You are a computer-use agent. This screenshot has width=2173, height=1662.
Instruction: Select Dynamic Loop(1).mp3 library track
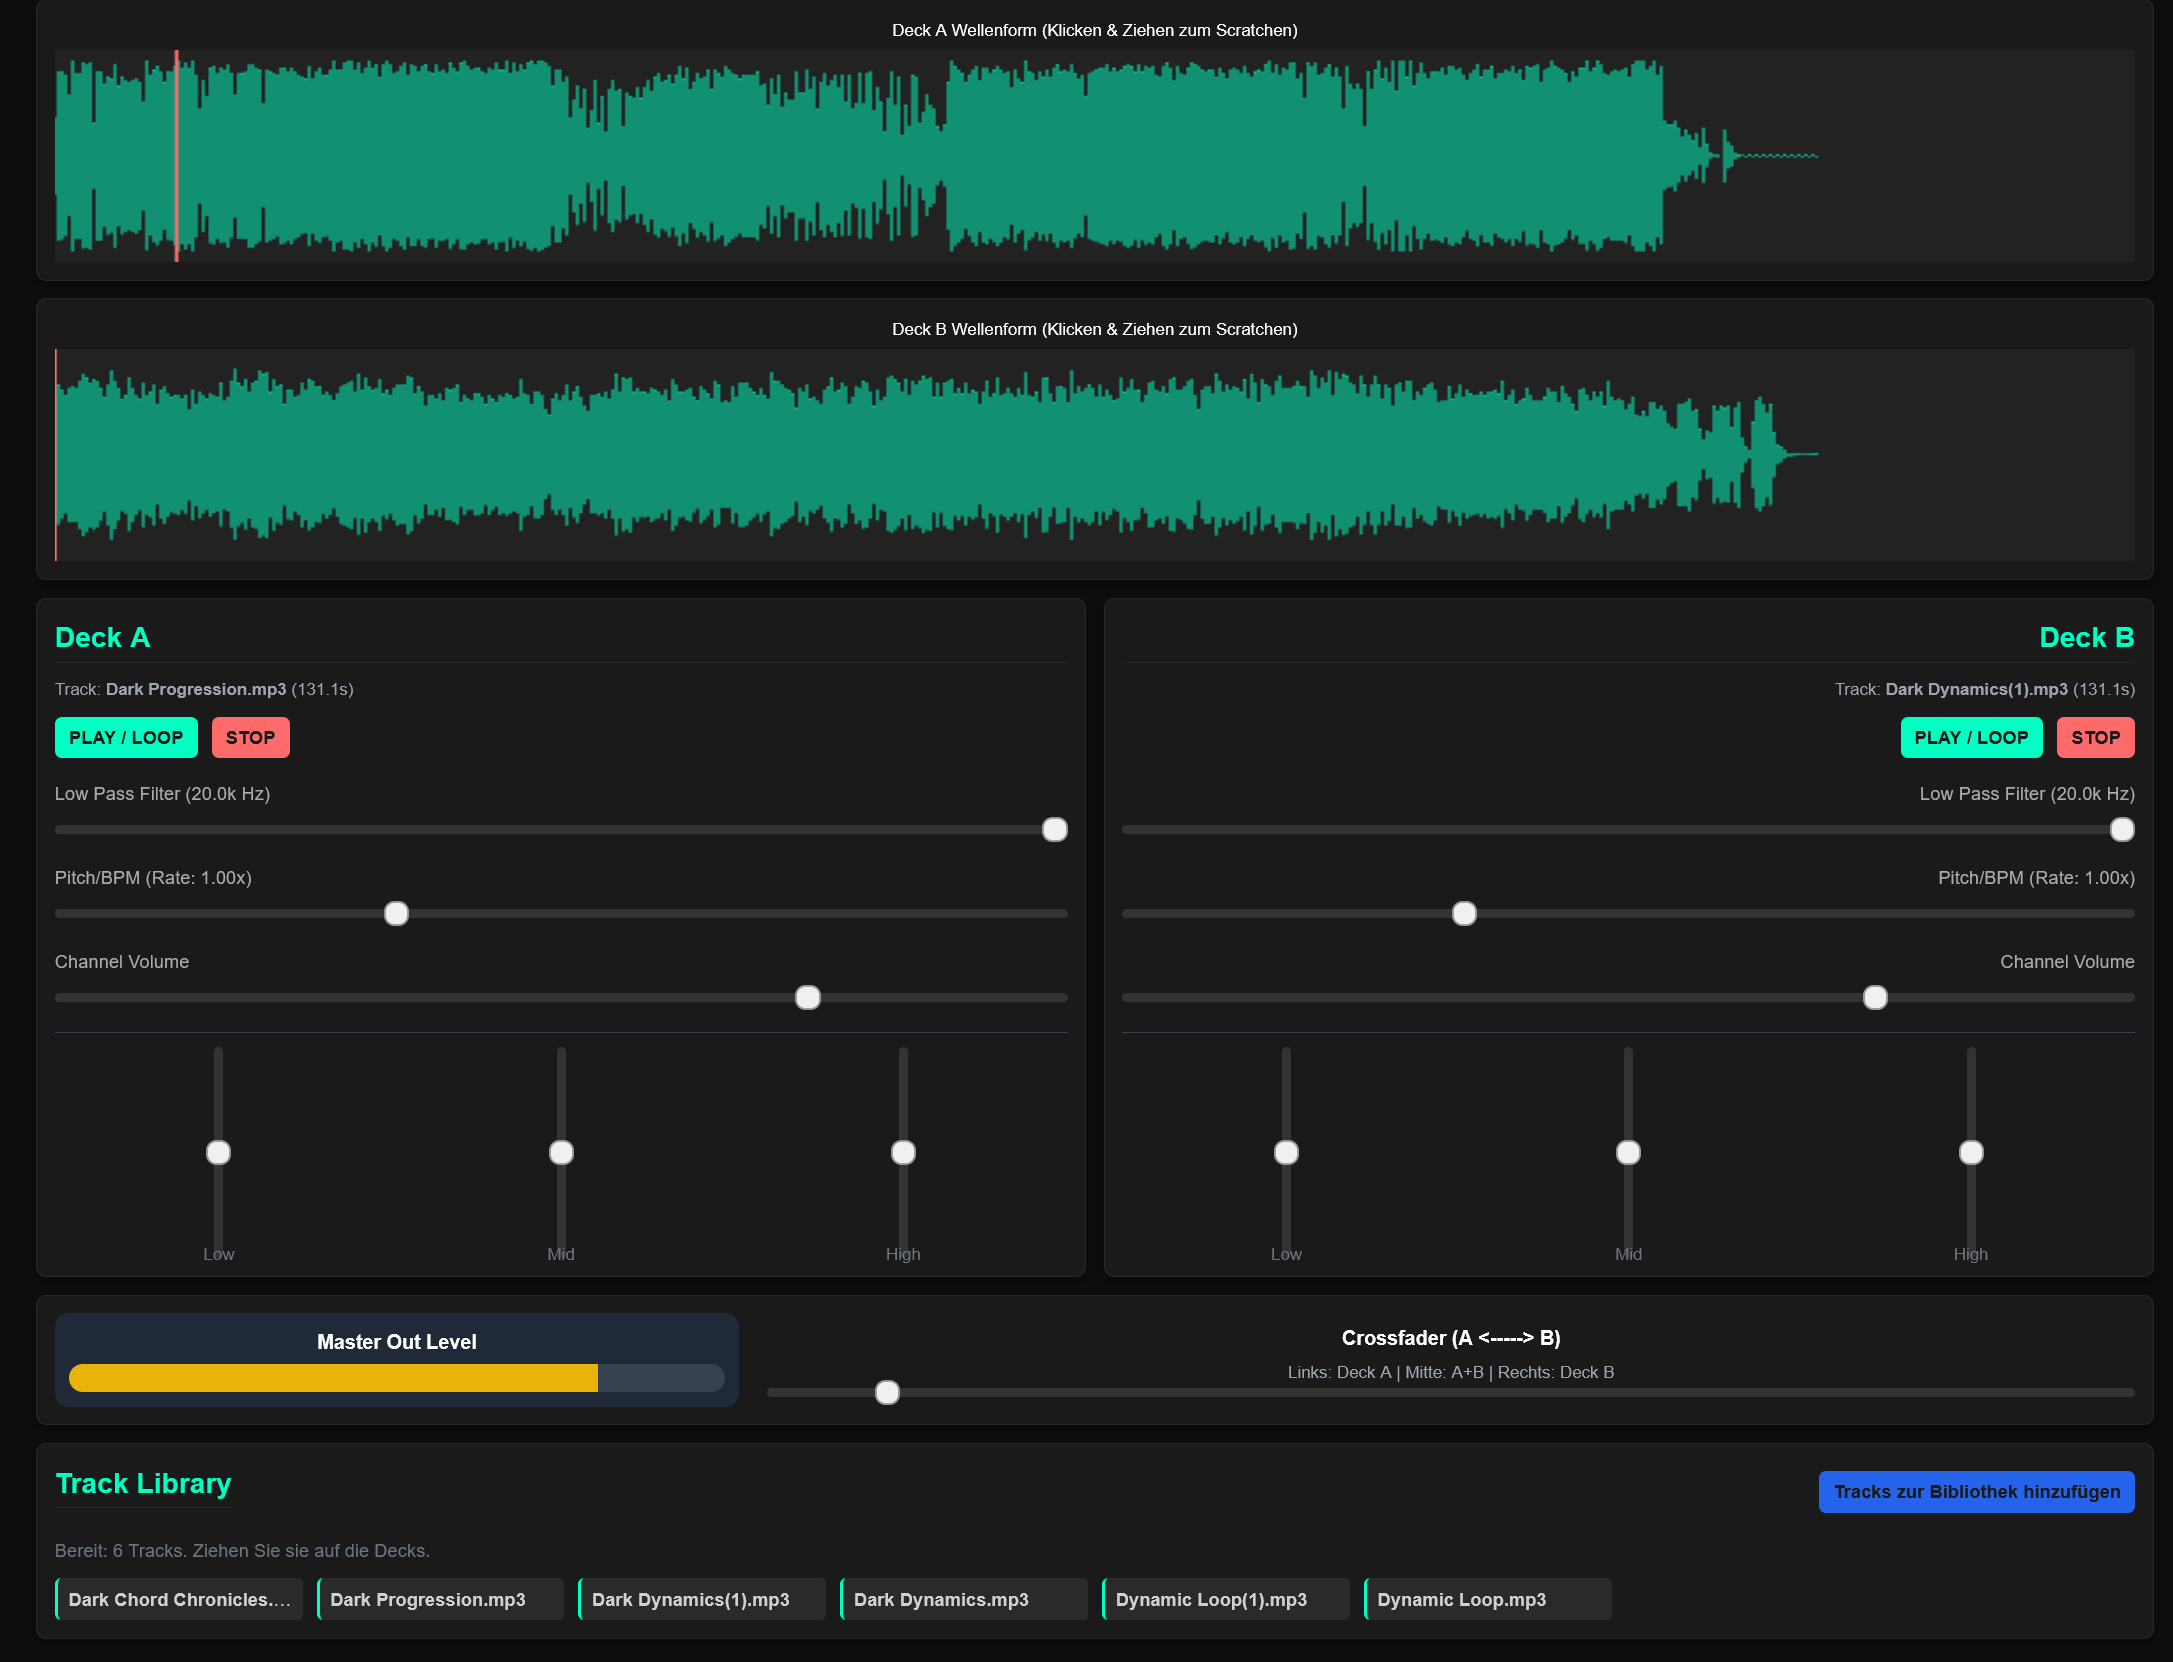[x=1225, y=1599]
